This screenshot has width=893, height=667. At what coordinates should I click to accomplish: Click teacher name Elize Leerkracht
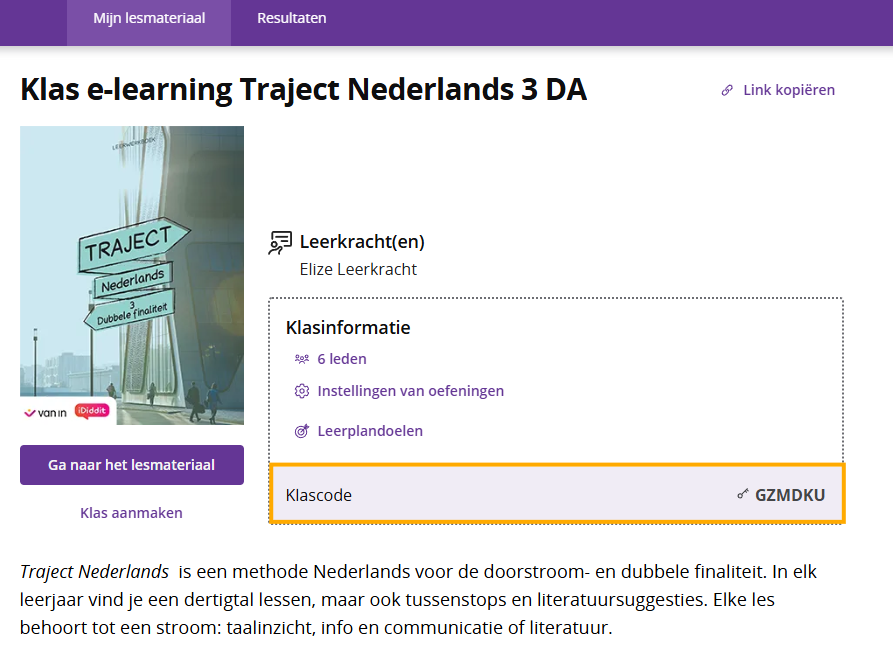[x=358, y=269]
